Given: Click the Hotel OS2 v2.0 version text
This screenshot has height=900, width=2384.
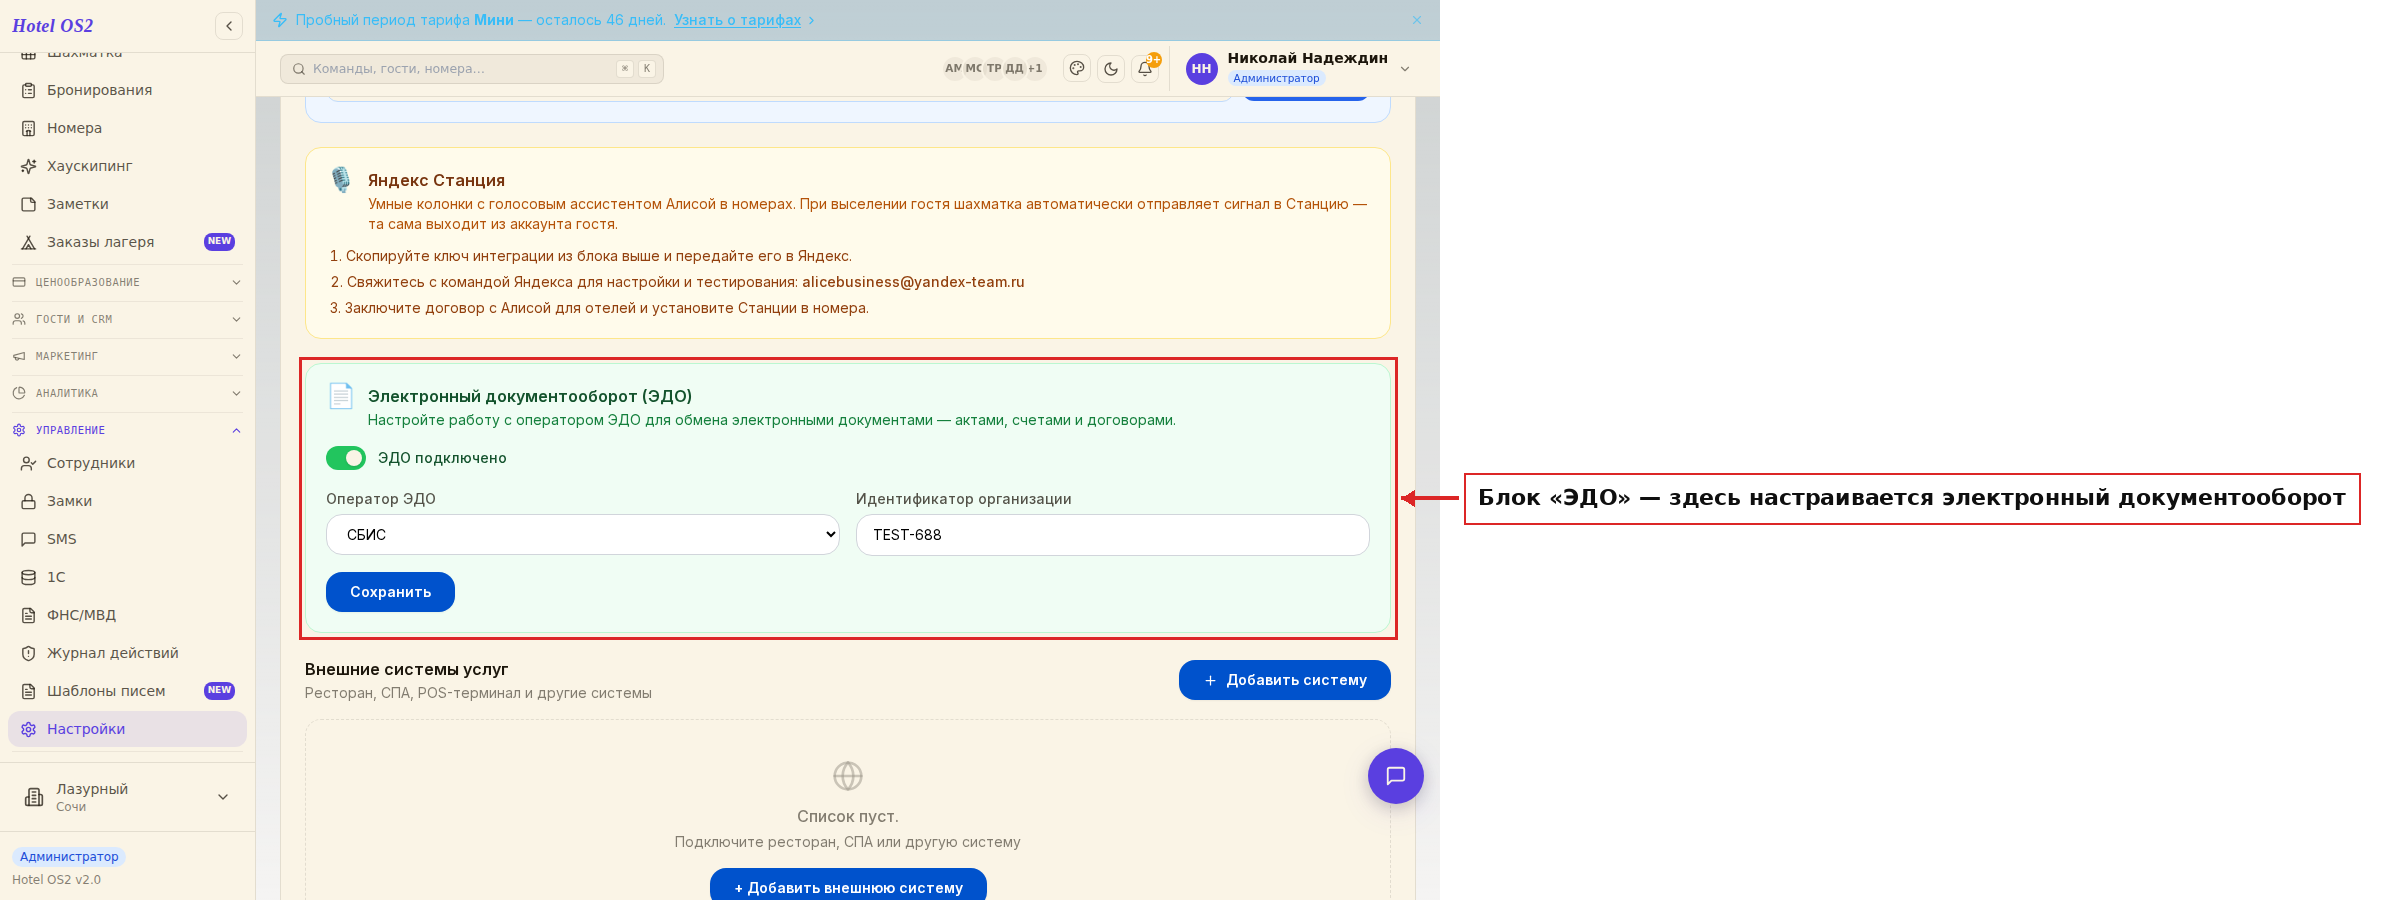Looking at the screenshot, I should point(56,880).
